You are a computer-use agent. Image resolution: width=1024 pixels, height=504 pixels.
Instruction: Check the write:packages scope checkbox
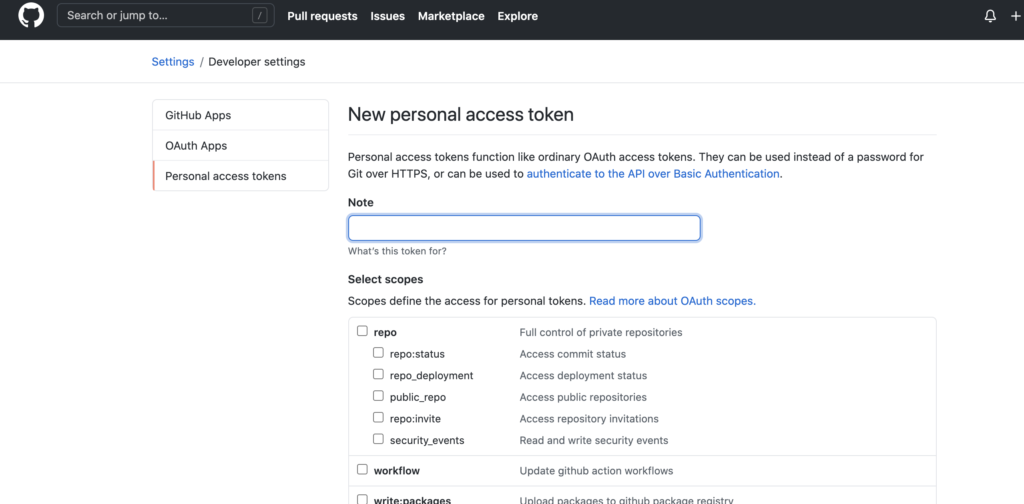[x=362, y=499]
